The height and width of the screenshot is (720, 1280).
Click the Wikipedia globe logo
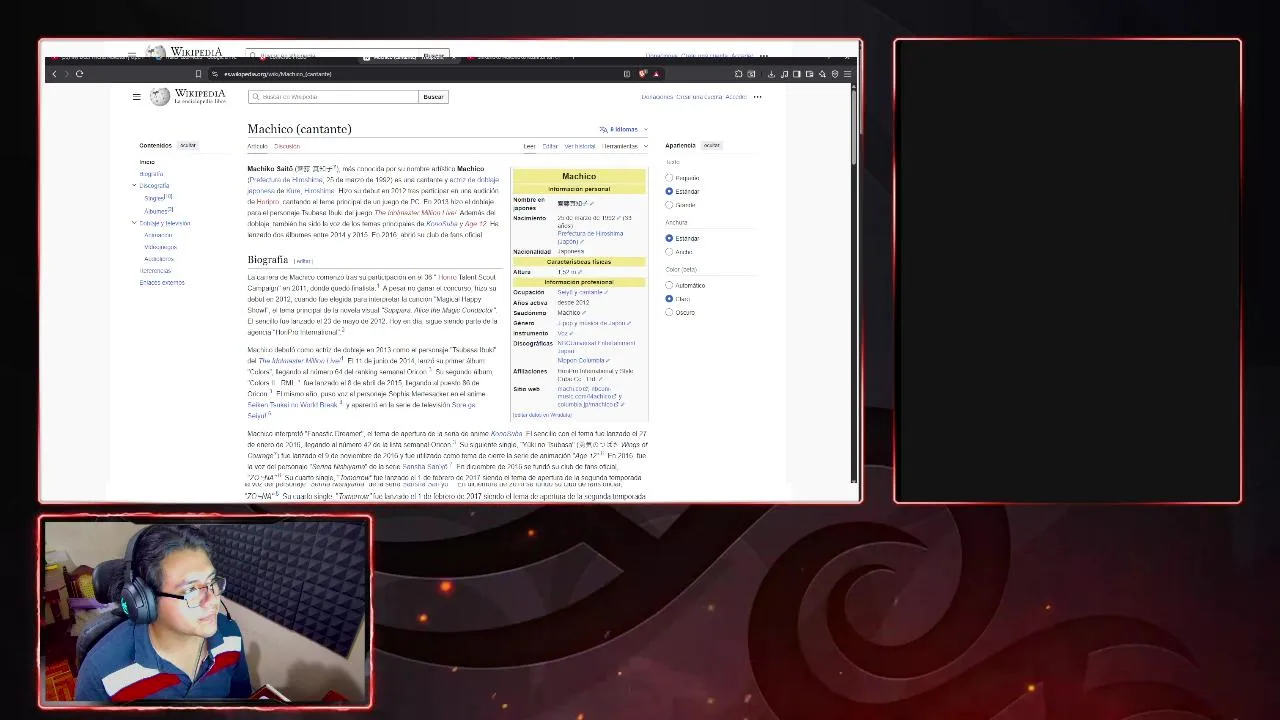point(160,96)
